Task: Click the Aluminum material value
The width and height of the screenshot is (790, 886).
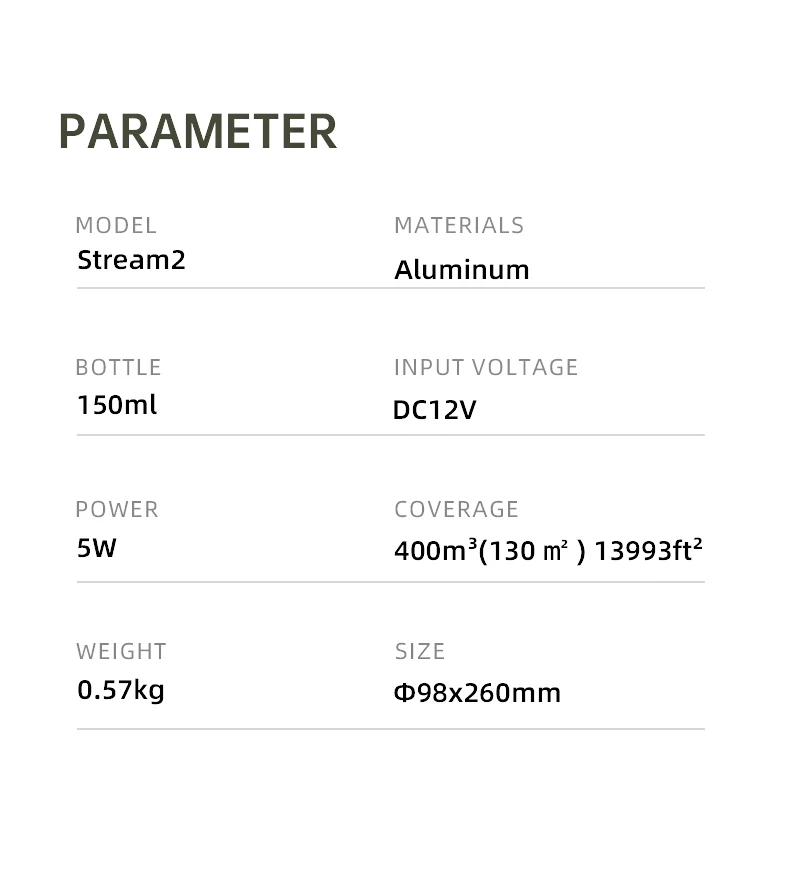Action: click(462, 270)
